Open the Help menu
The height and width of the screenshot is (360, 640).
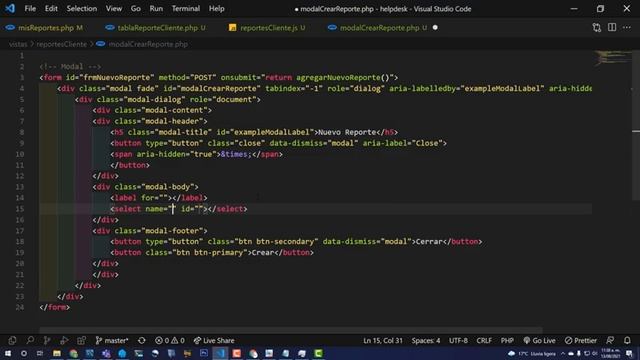click(x=217, y=9)
